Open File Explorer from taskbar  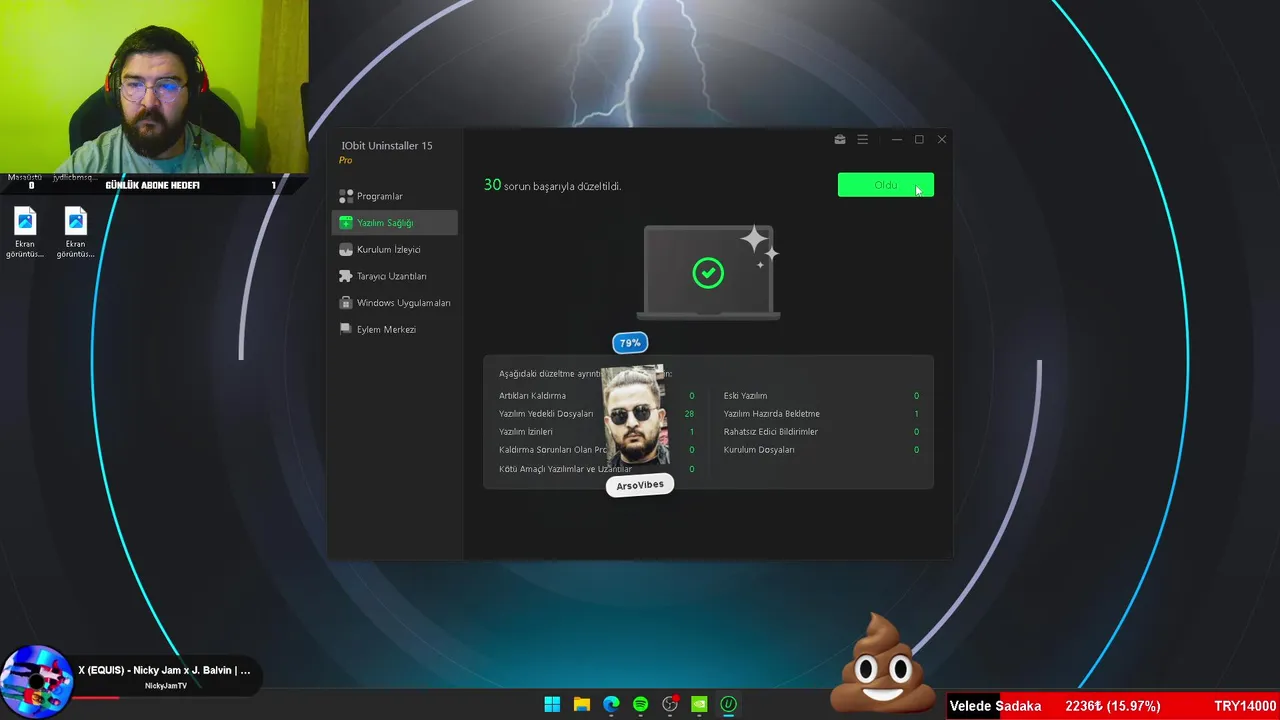[x=582, y=704]
